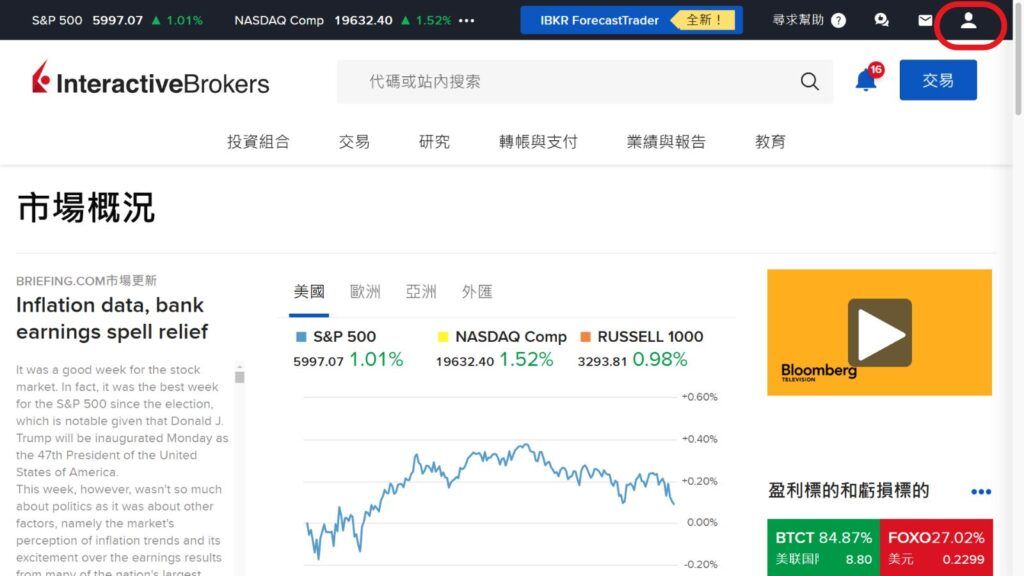The height and width of the screenshot is (576, 1024).
Task: Expand the ticker bar ellipsis menu
Action: click(464, 19)
